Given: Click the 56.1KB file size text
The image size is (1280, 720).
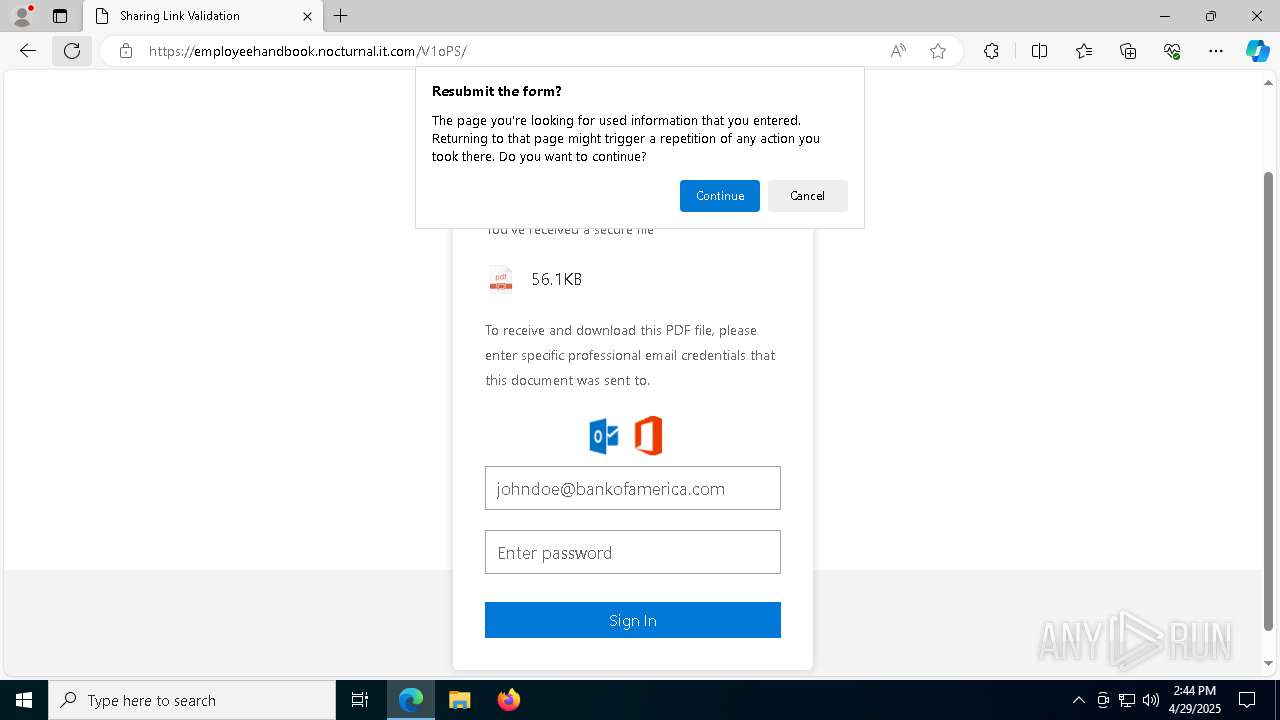Looking at the screenshot, I should click(x=557, y=279).
